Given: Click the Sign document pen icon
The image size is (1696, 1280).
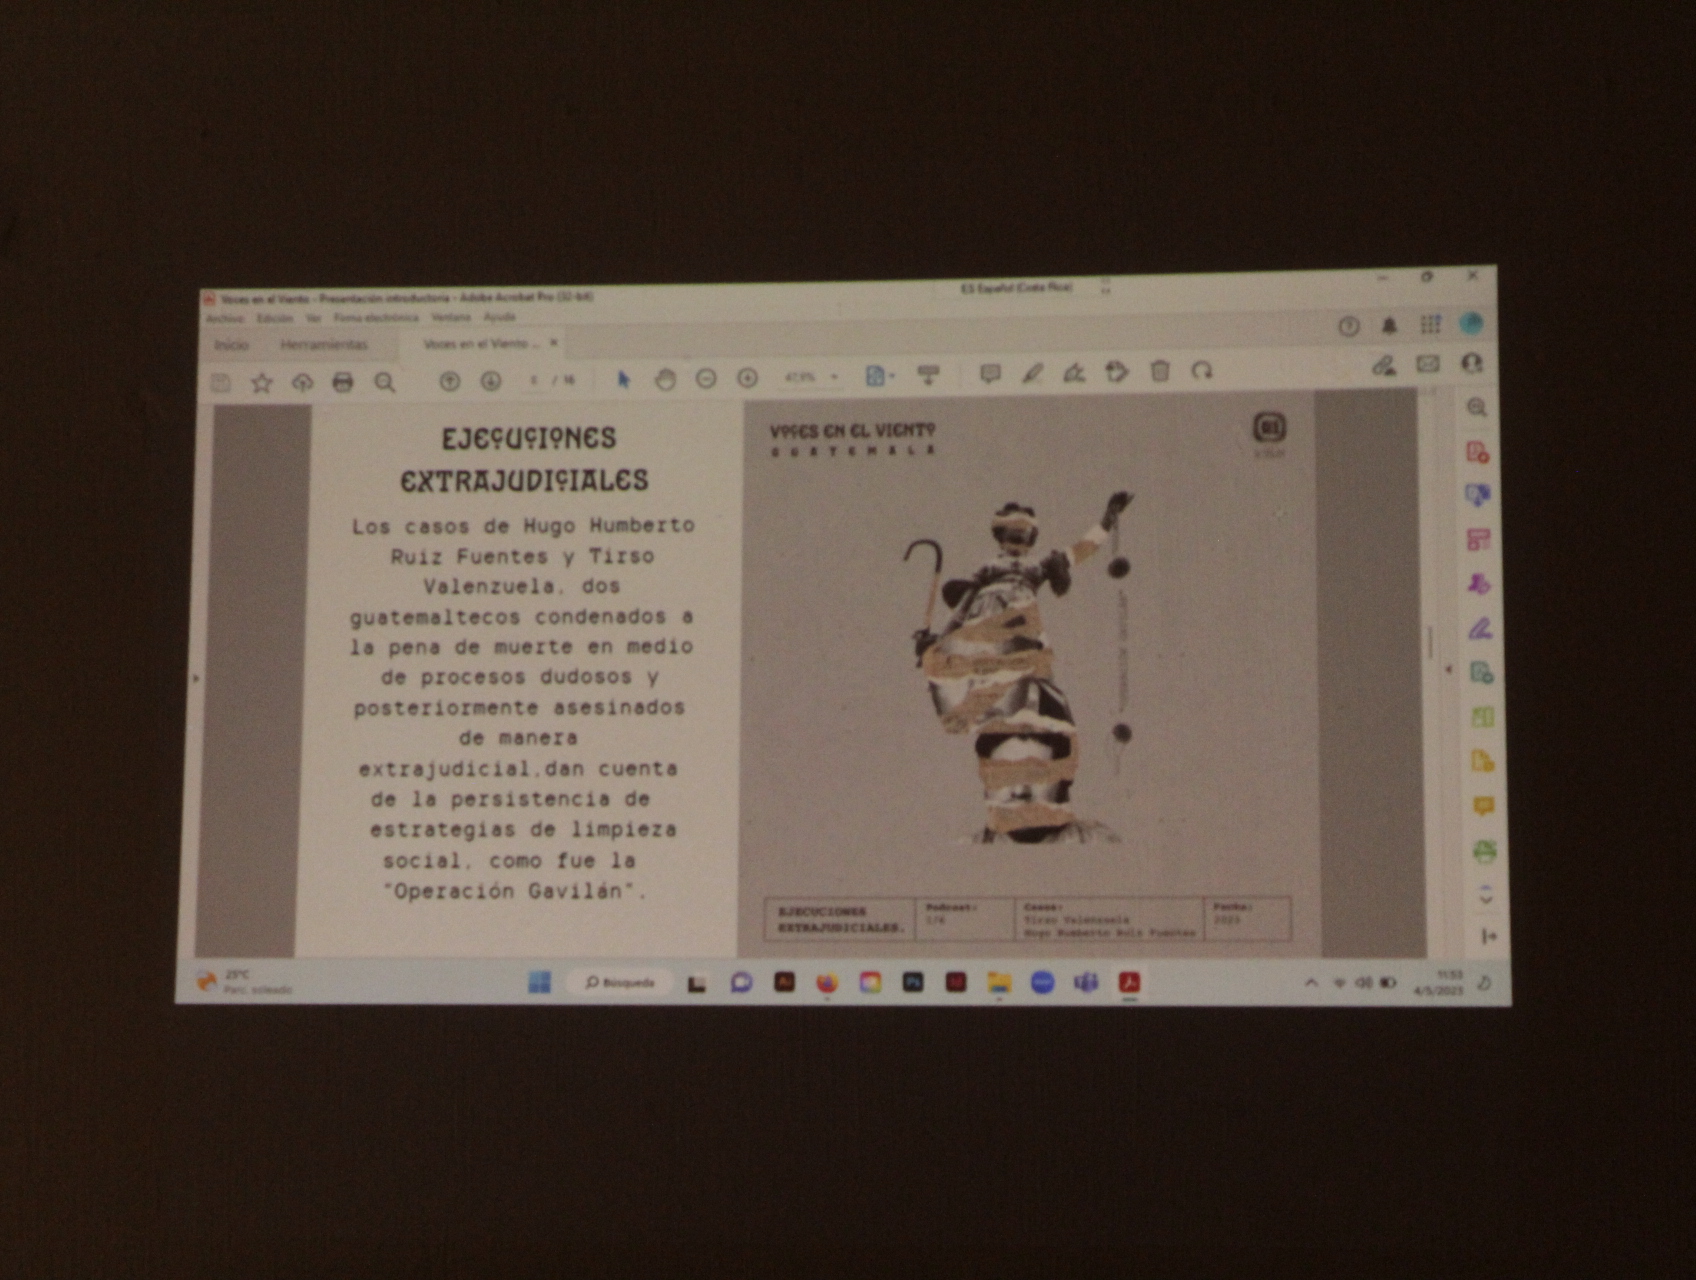Looking at the screenshot, I should [x=1074, y=373].
